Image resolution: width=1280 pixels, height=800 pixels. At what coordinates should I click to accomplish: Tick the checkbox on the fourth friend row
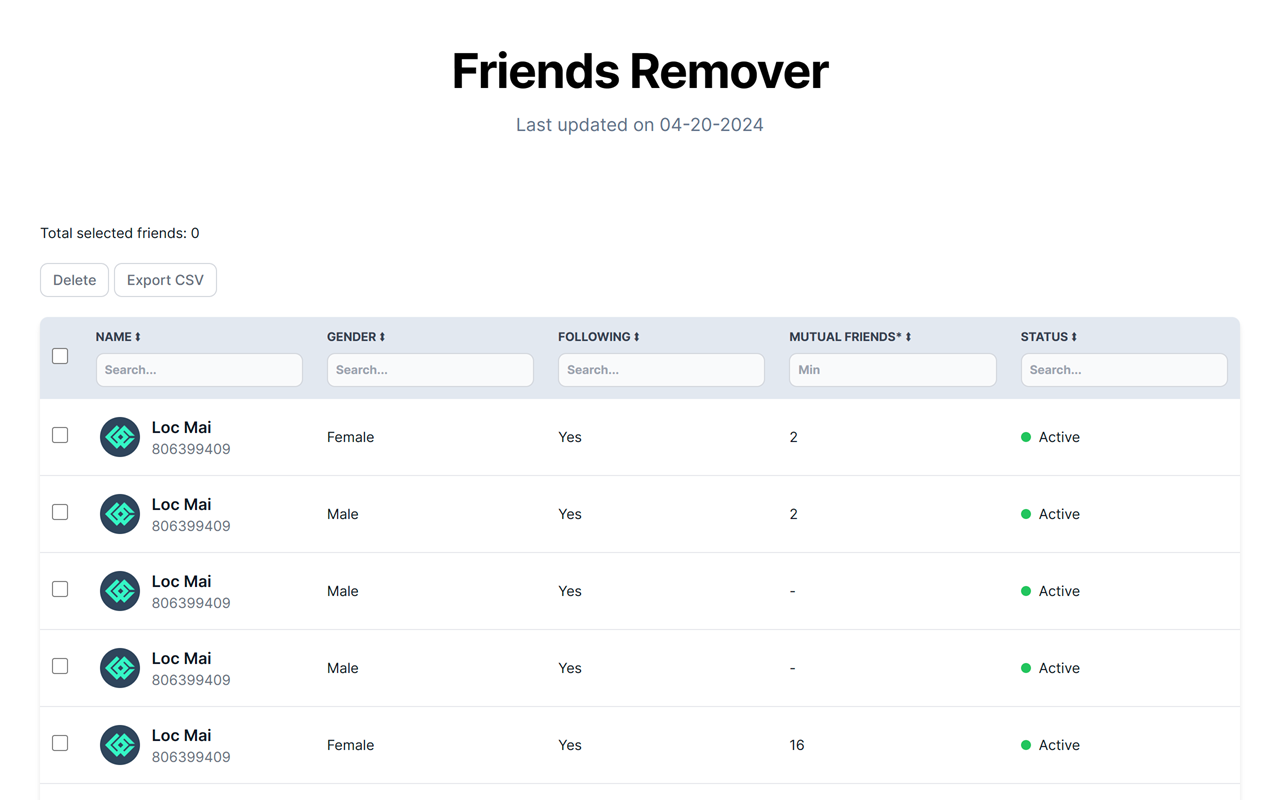(x=60, y=666)
